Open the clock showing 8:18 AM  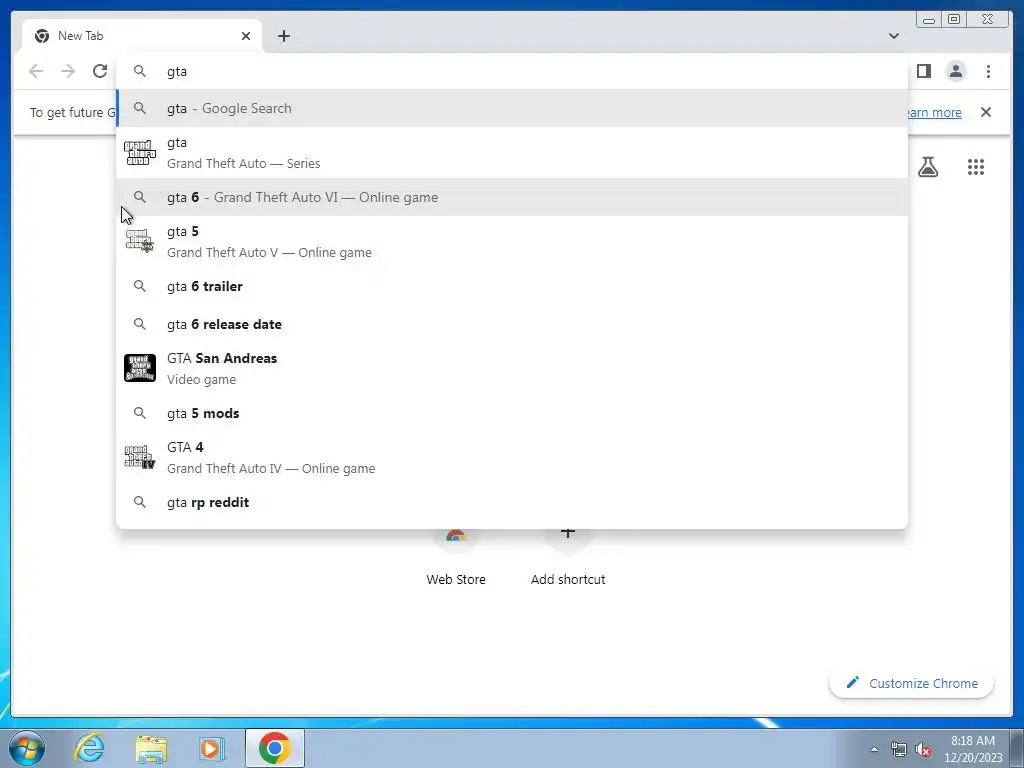972,749
